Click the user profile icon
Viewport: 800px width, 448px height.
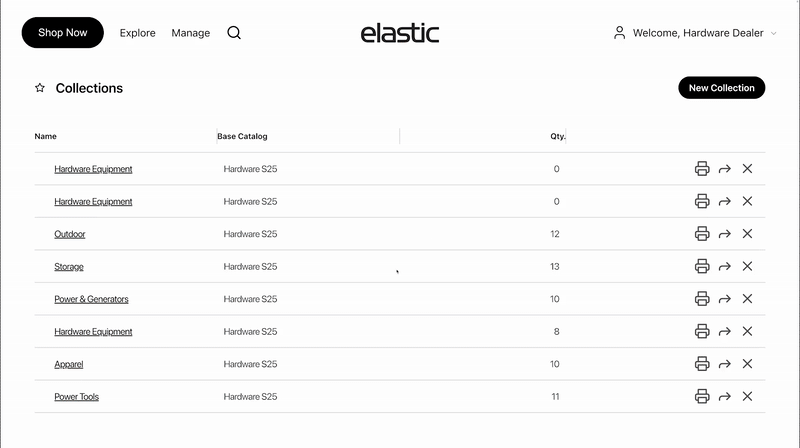pos(620,33)
